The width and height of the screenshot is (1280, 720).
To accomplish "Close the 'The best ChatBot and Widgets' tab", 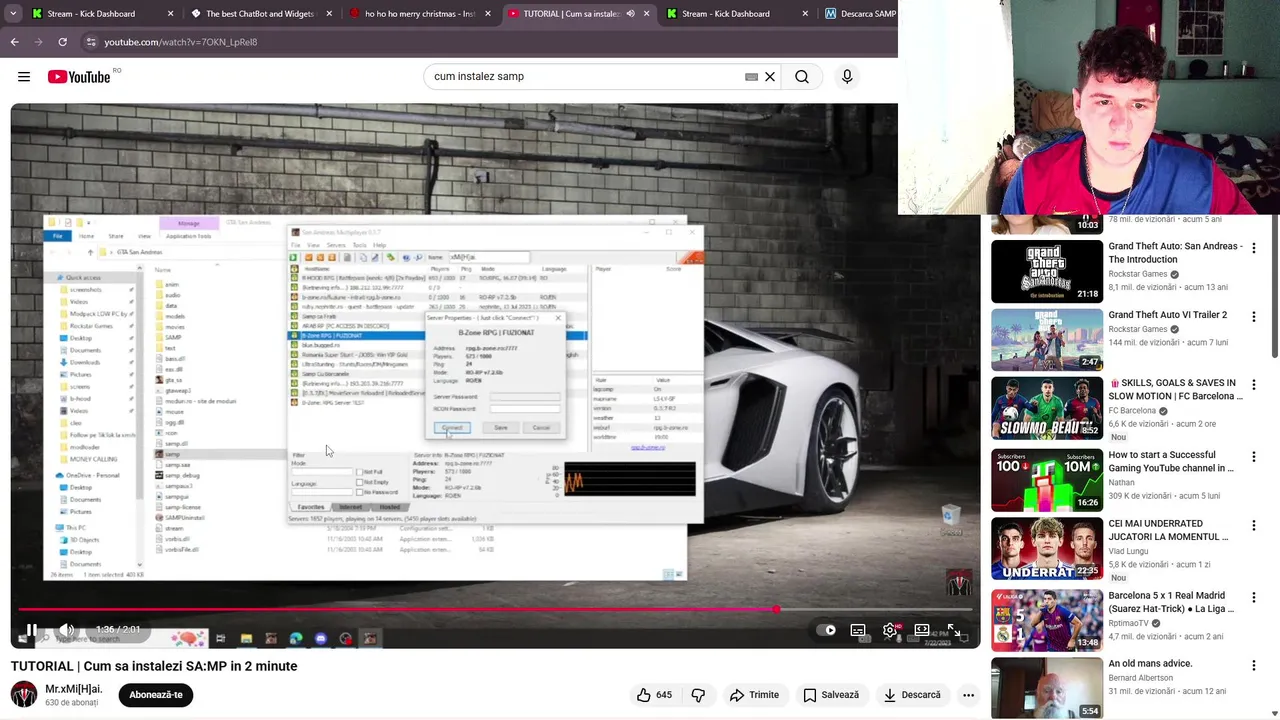I will (x=327, y=14).
